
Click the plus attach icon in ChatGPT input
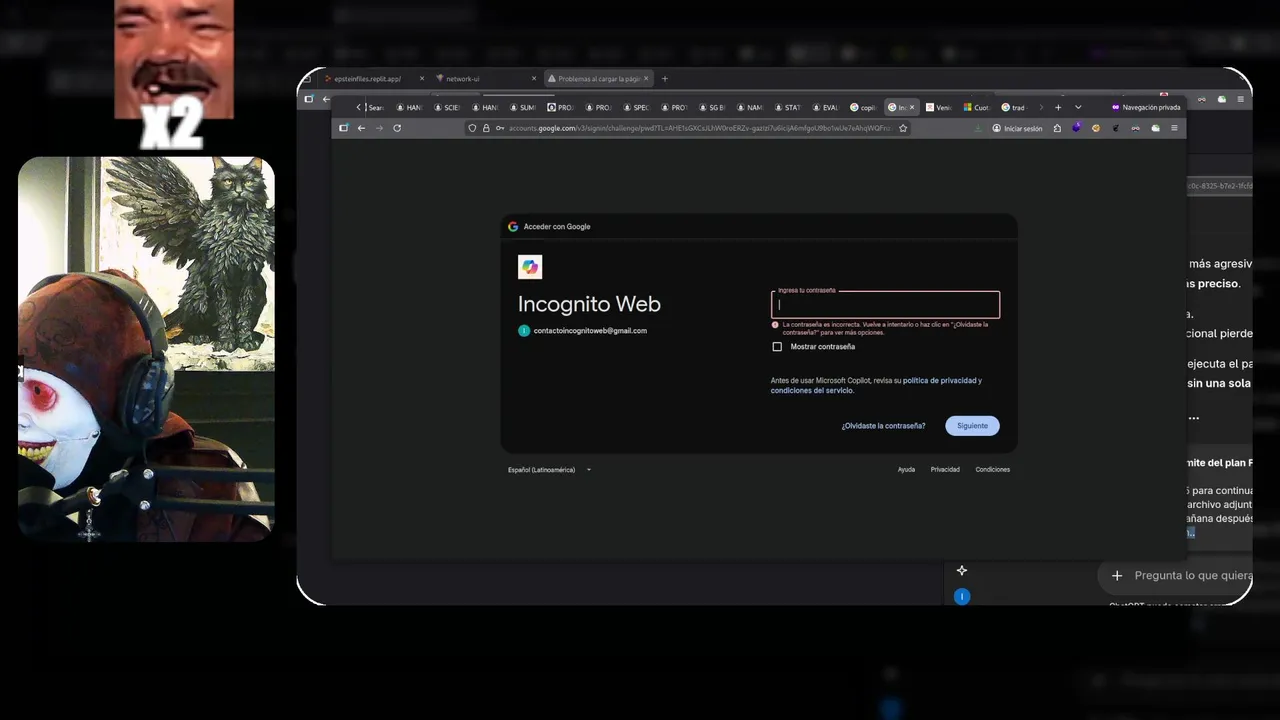1117,575
